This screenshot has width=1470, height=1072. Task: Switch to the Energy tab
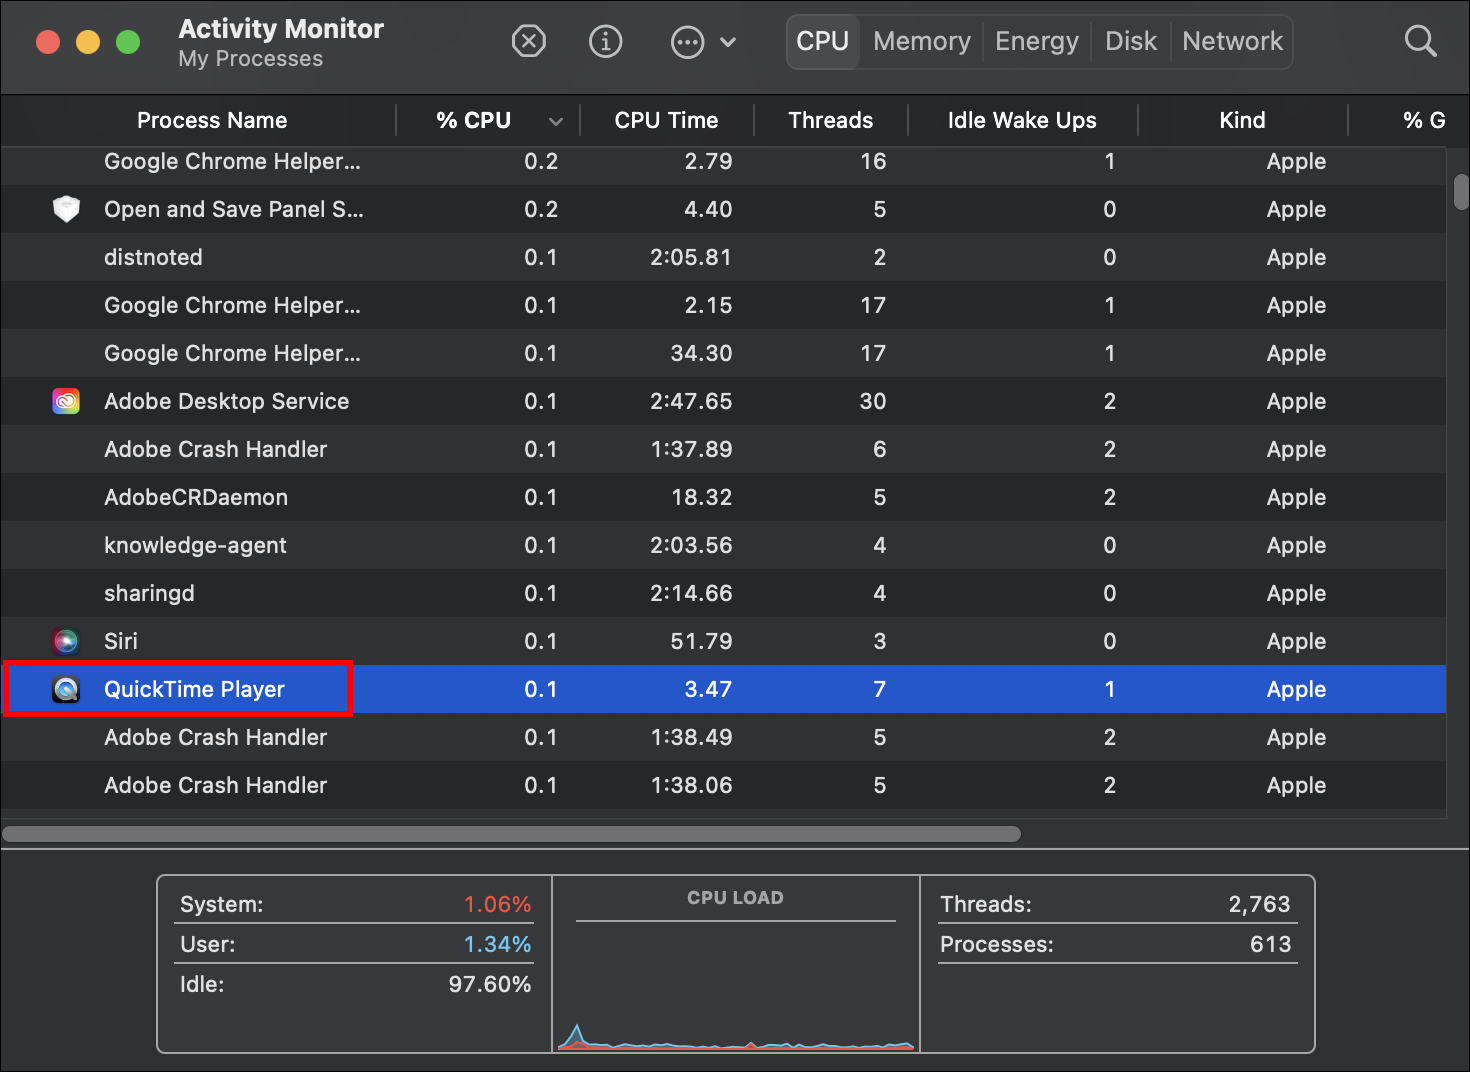pyautogui.click(x=1037, y=41)
